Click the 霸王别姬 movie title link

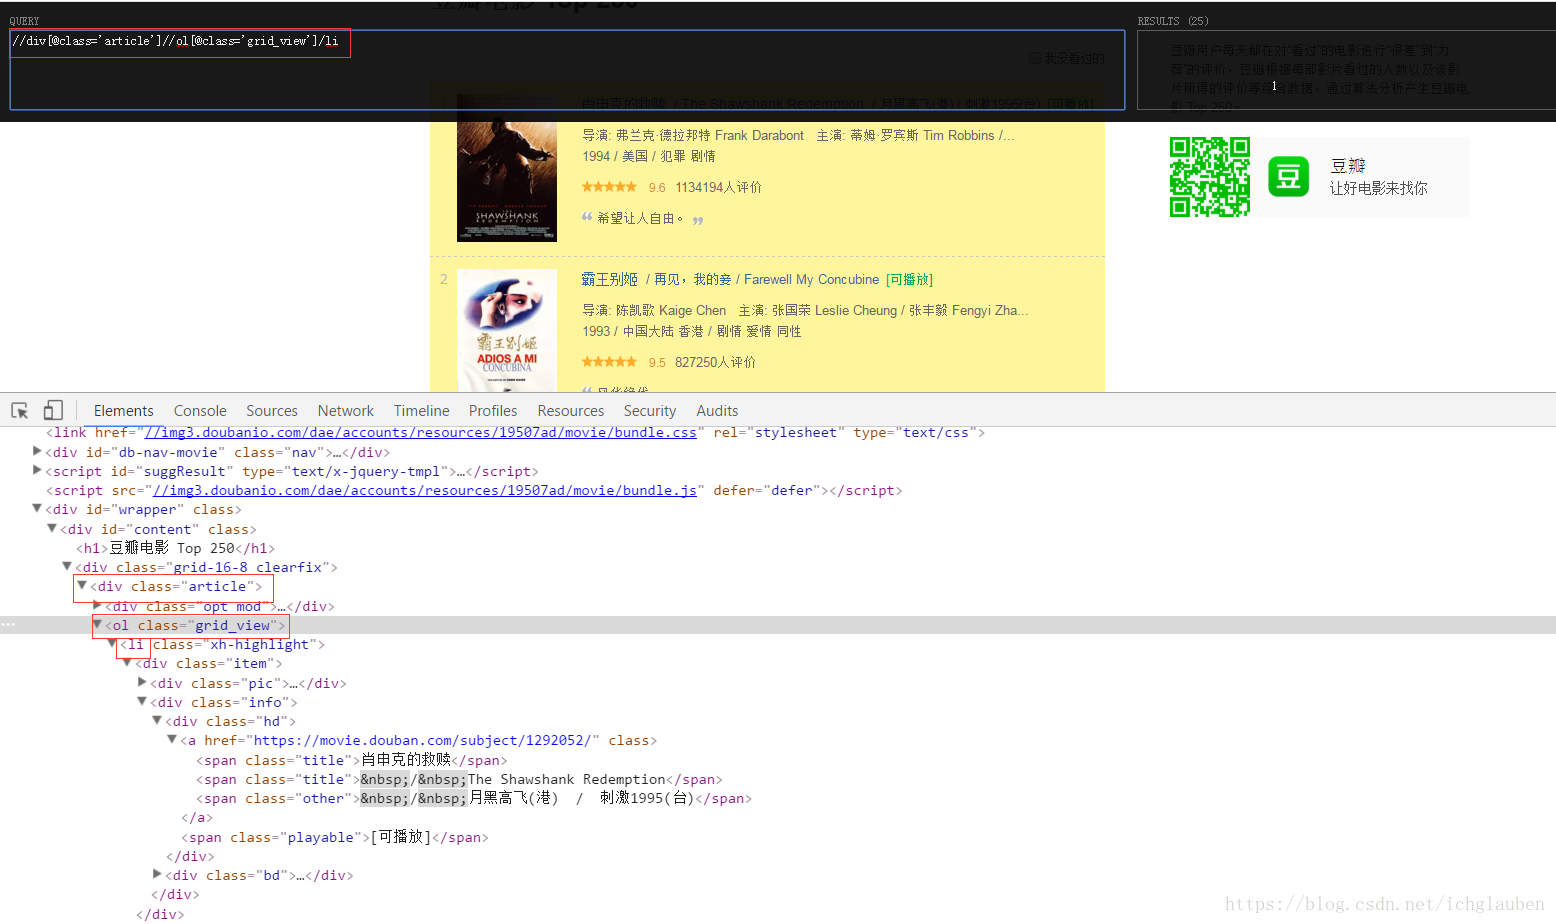click(x=609, y=279)
